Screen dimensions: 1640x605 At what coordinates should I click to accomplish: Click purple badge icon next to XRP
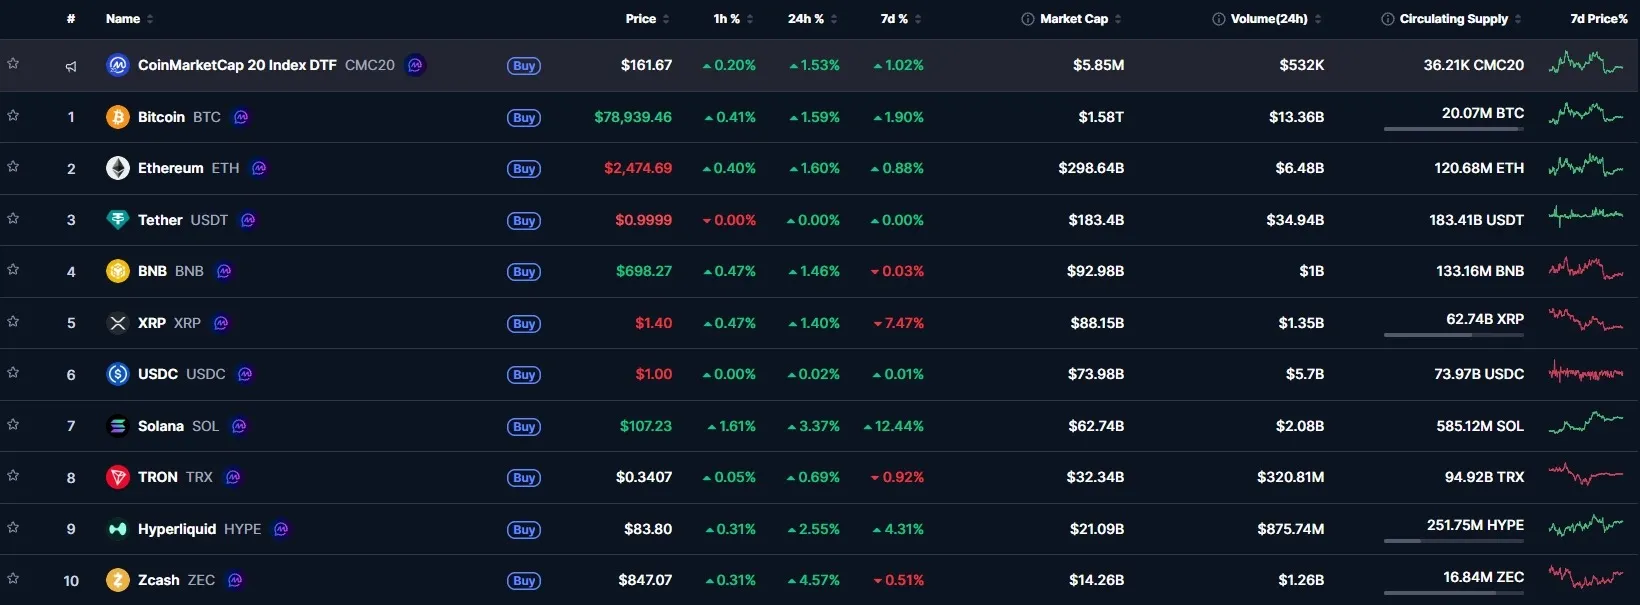pyautogui.click(x=221, y=323)
